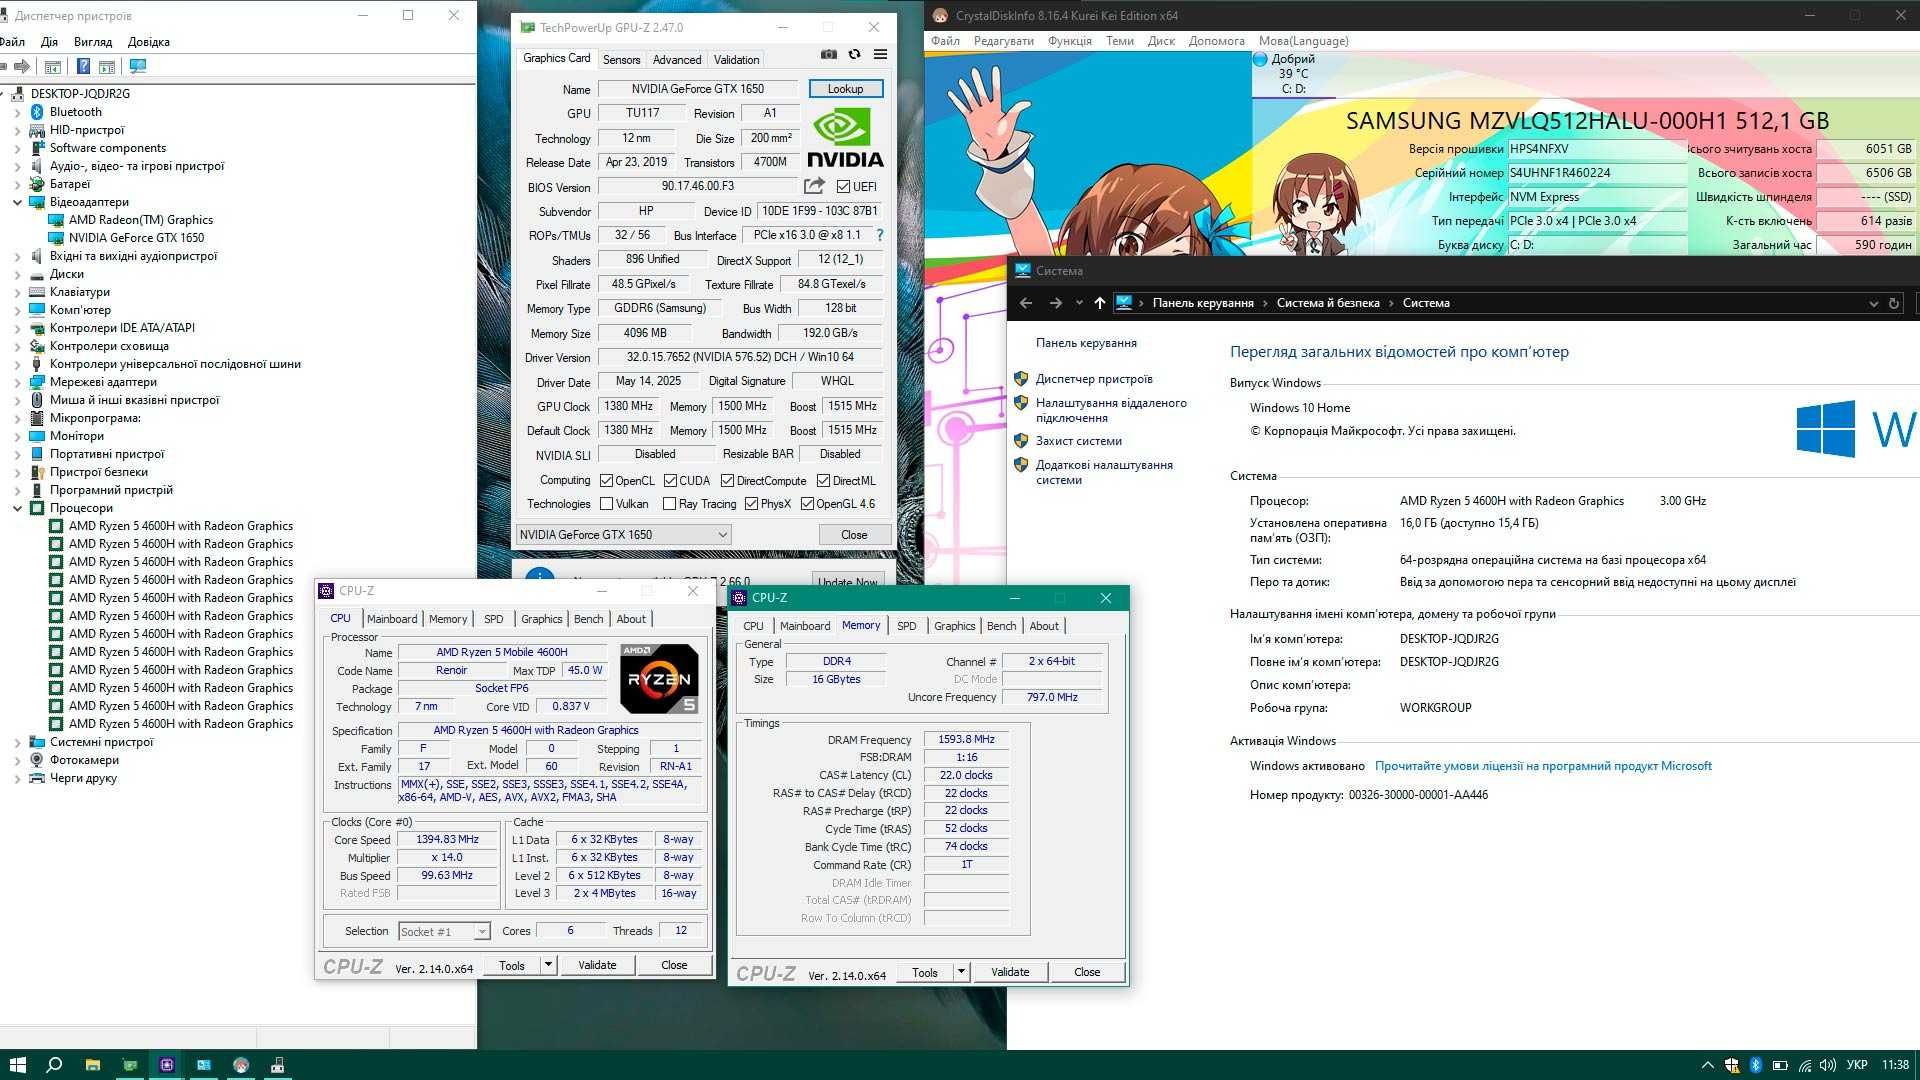Collapse the Відеоадаптери node
1920x1080 pixels.
(17, 202)
